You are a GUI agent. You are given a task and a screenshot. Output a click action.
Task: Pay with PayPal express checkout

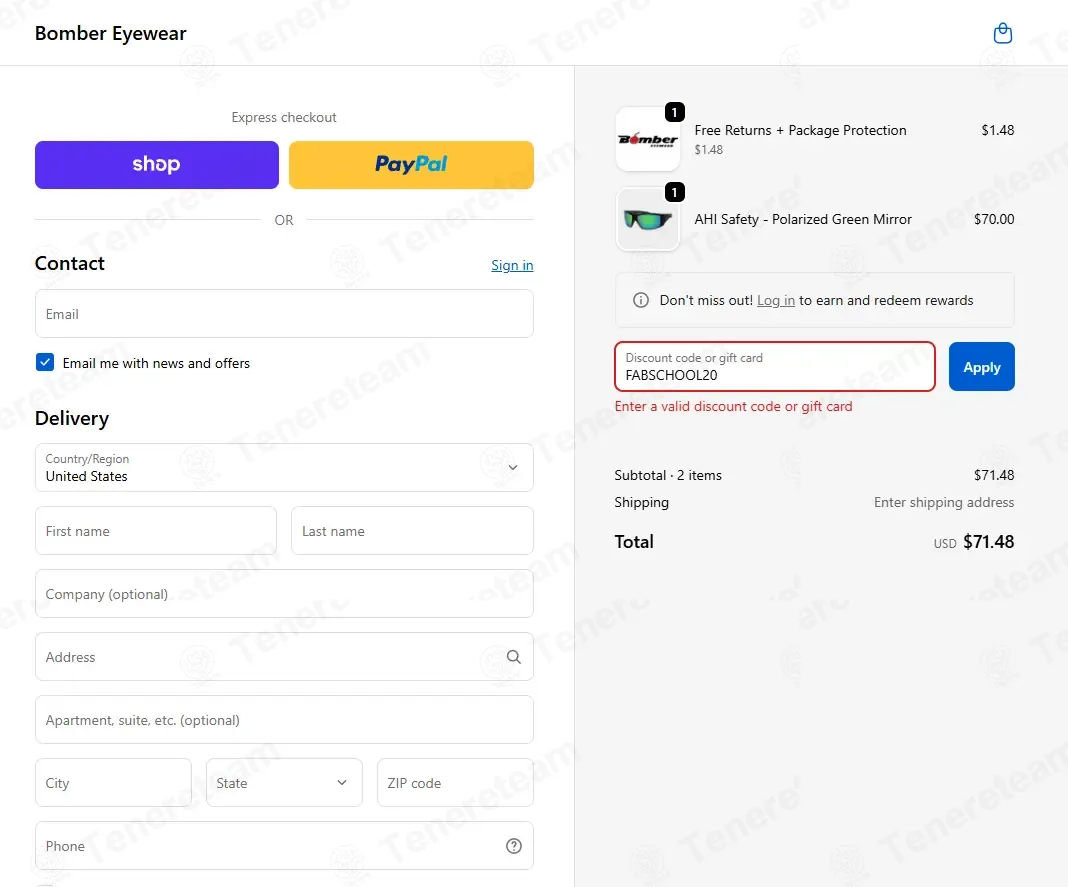point(411,165)
